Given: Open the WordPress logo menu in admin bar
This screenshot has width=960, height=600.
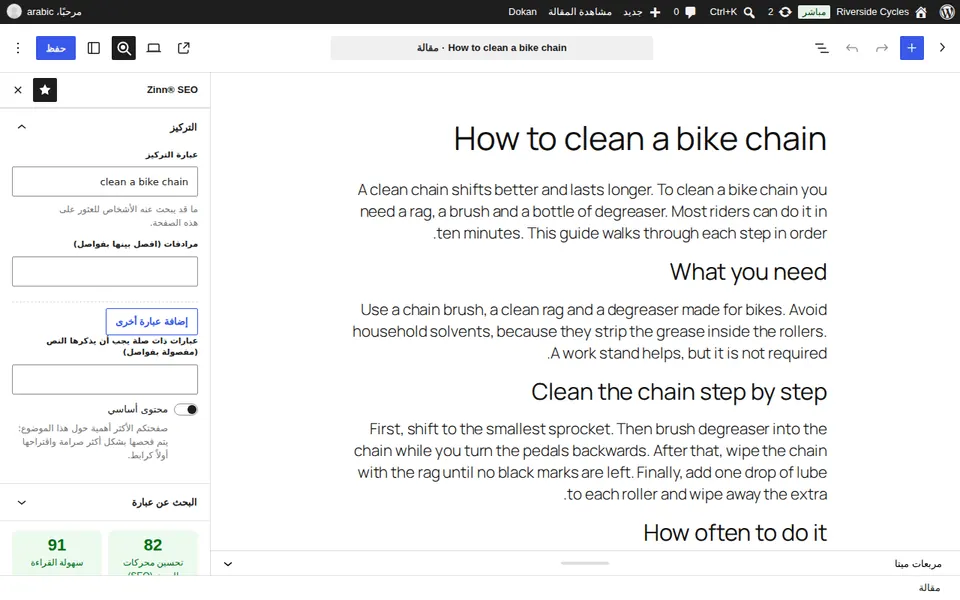Looking at the screenshot, I should point(945,12).
